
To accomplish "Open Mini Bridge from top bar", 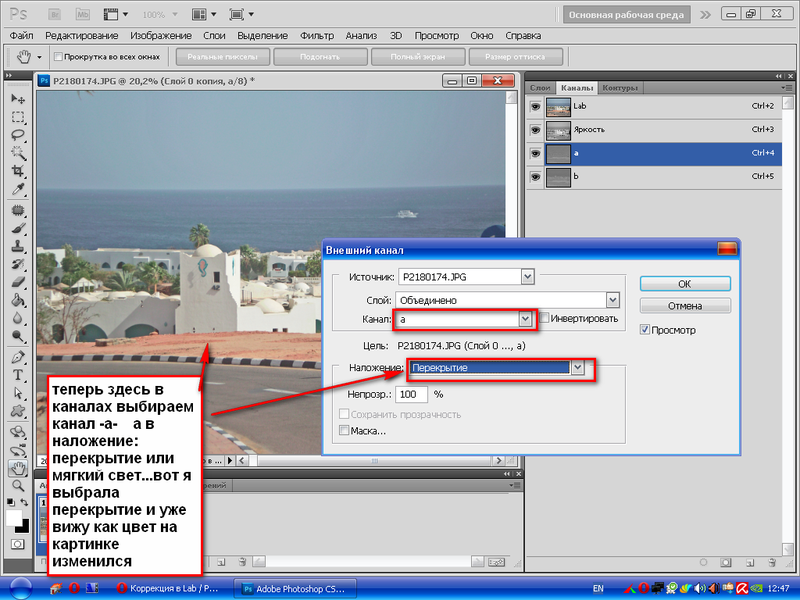I will (x=82, y=14).
